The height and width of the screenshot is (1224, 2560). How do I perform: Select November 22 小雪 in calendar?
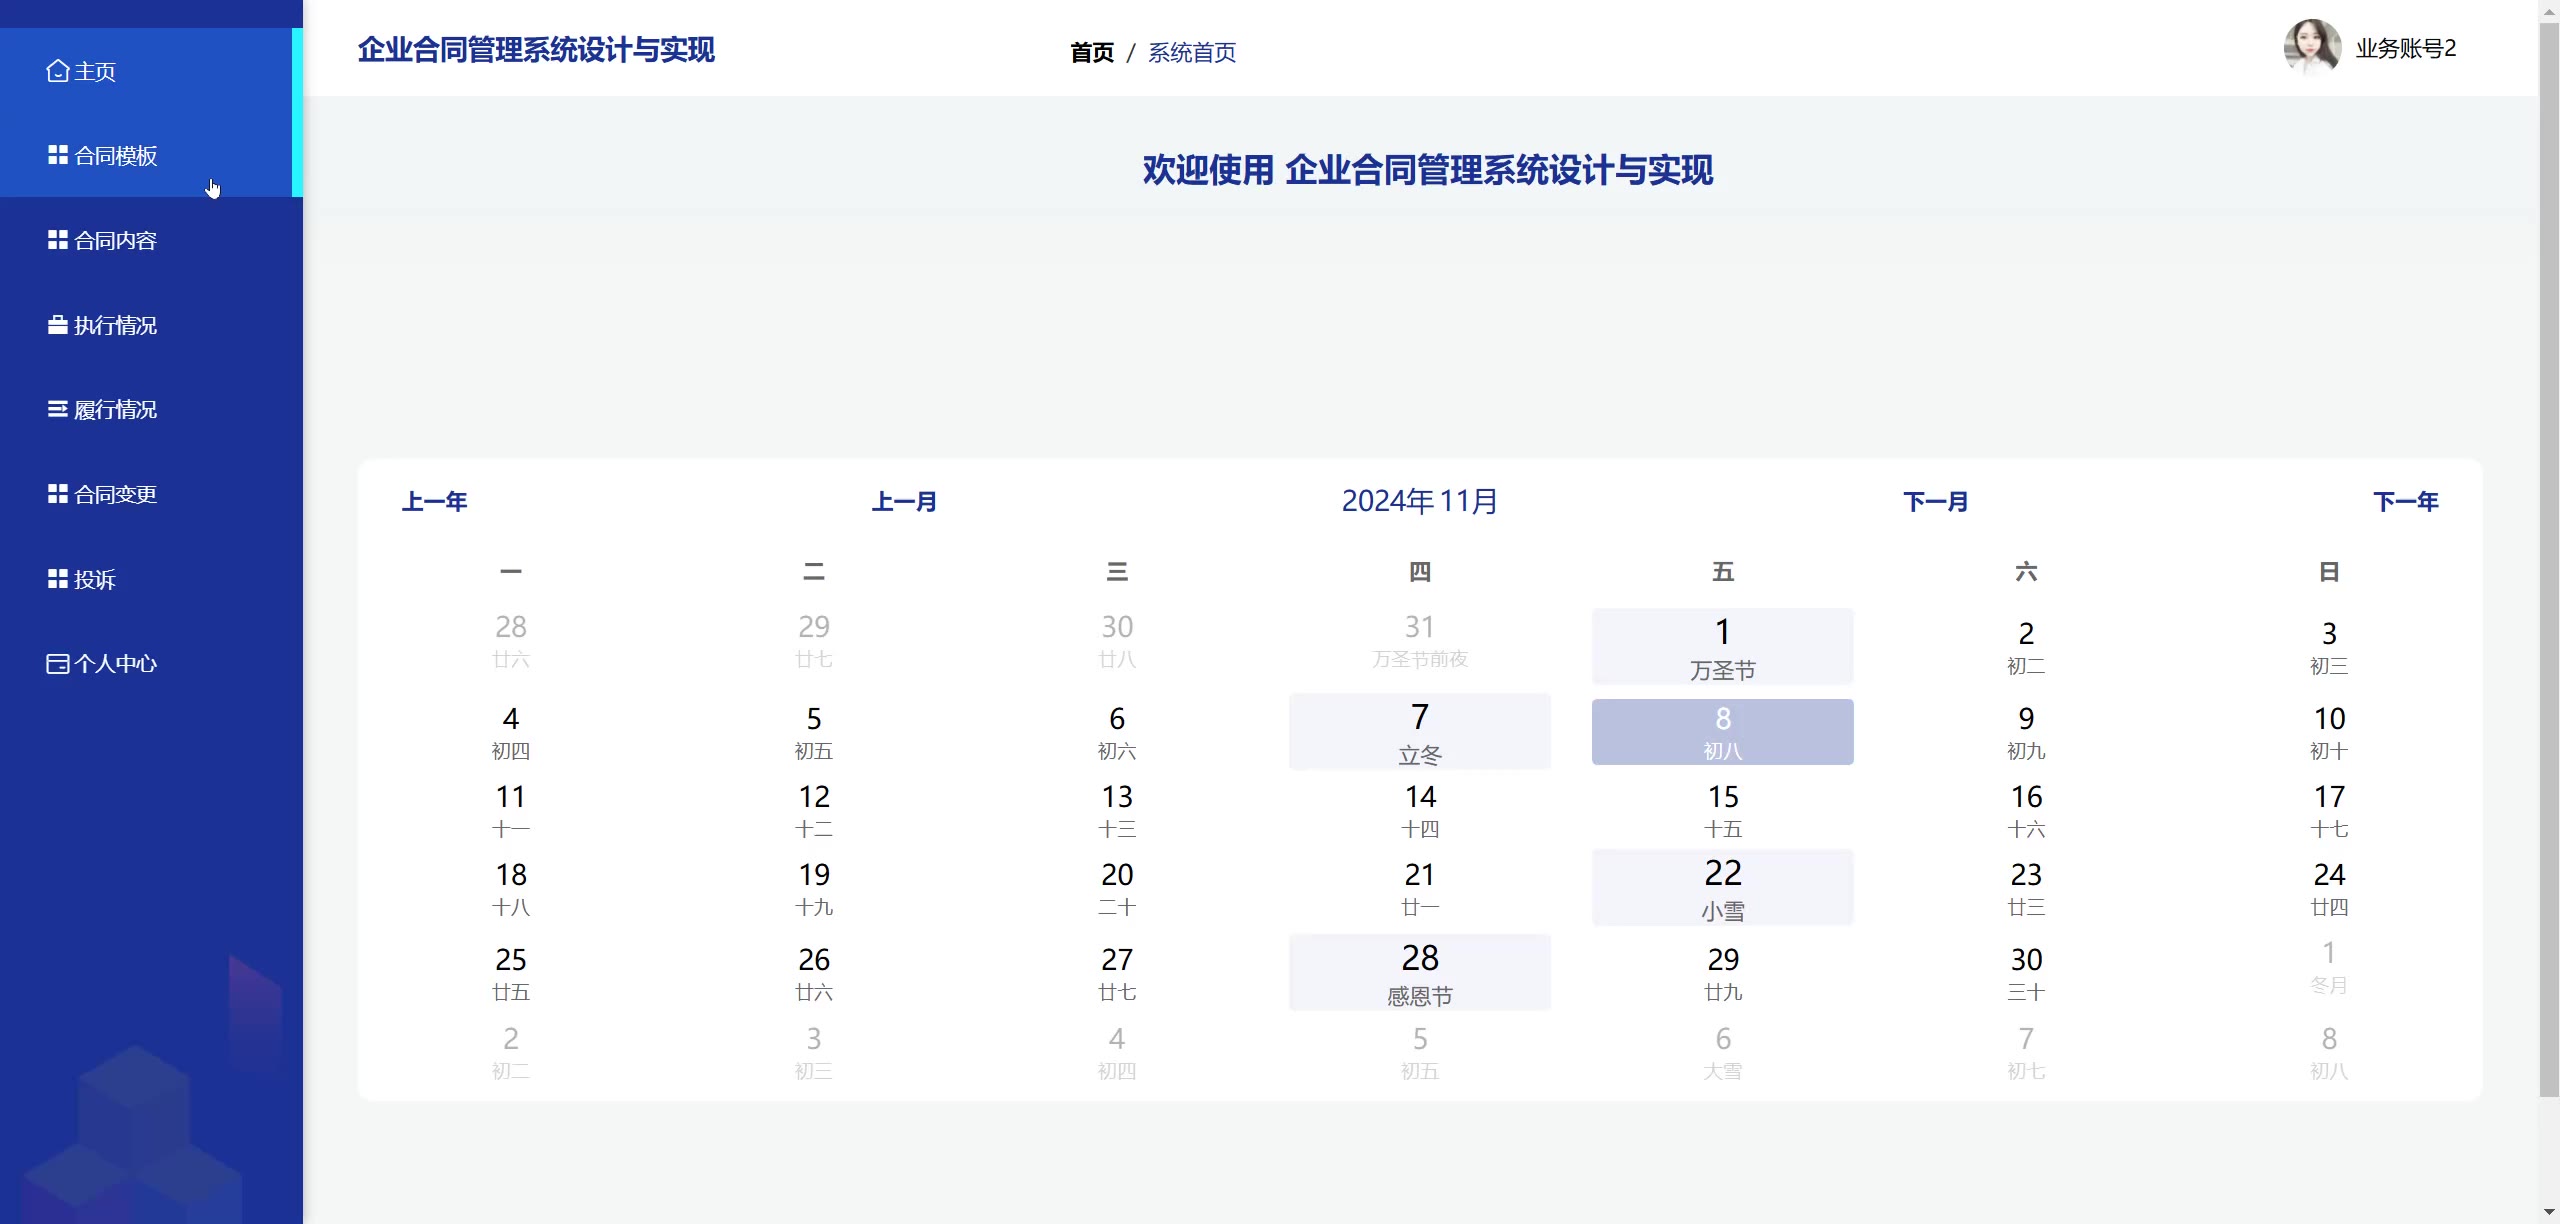click(1722, 888)
